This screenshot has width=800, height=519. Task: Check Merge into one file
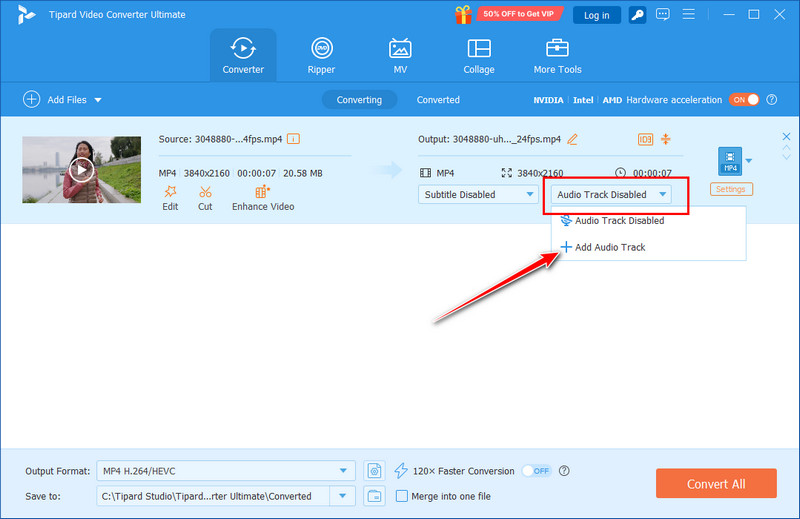tap(402, 496)
